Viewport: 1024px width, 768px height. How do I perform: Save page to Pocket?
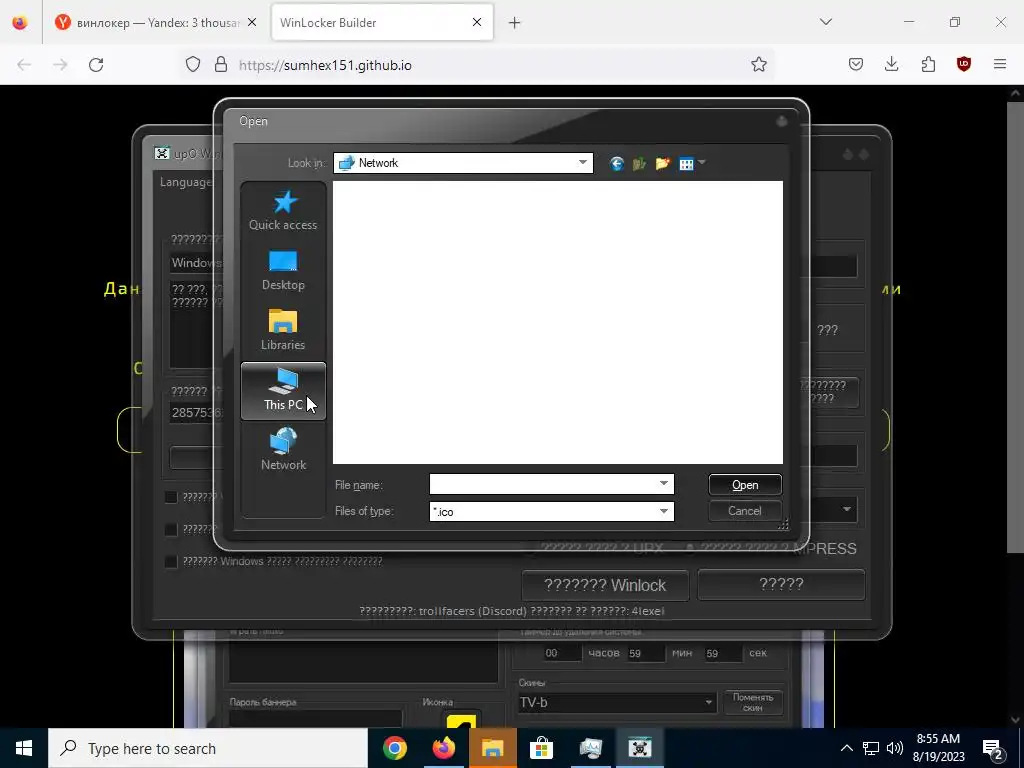click(856, 65)
